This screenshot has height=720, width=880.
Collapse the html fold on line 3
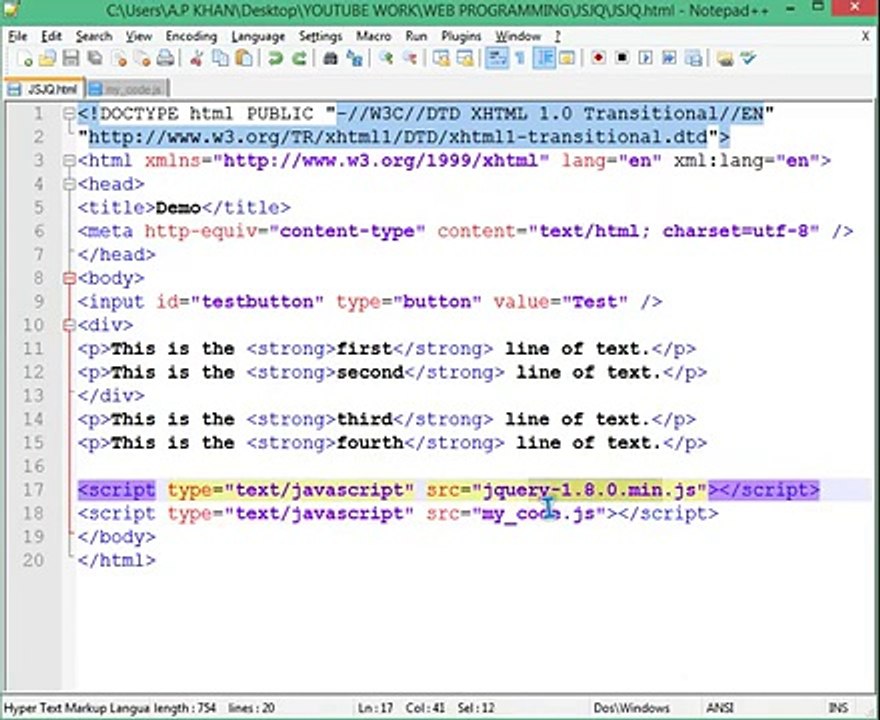click(x=69, y=161)
